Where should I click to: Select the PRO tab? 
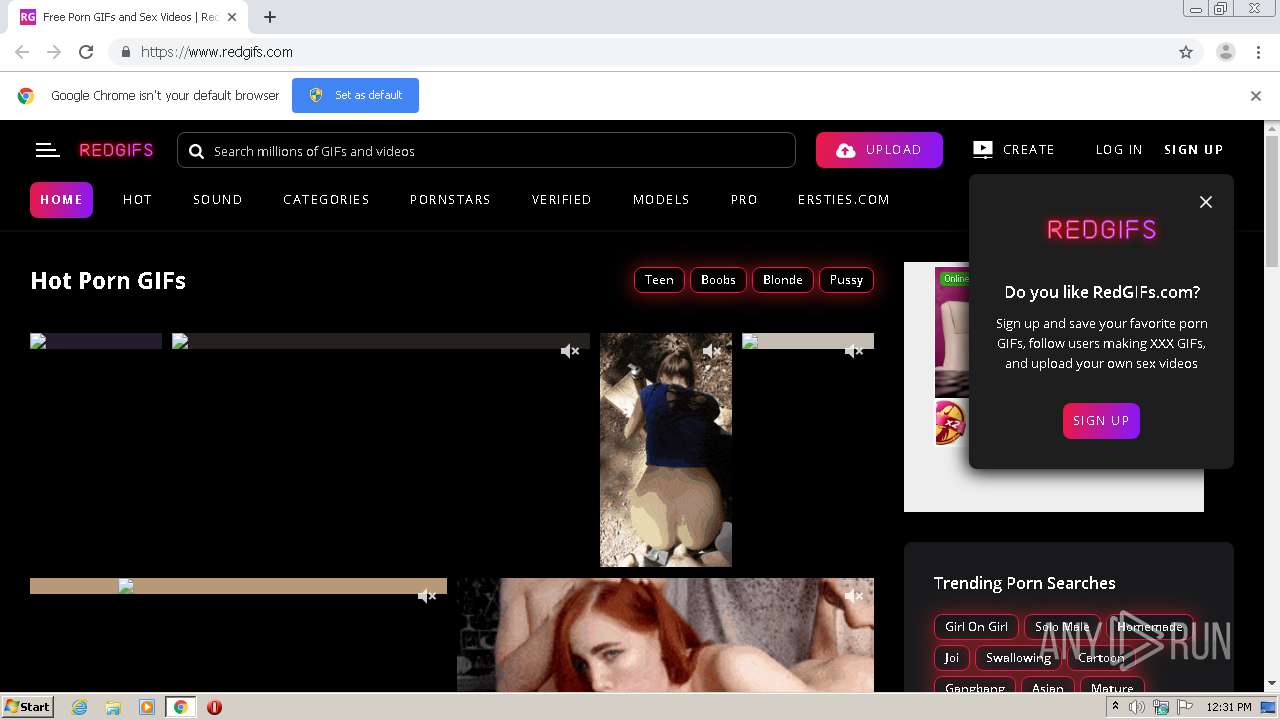click(x=744, y=200)
